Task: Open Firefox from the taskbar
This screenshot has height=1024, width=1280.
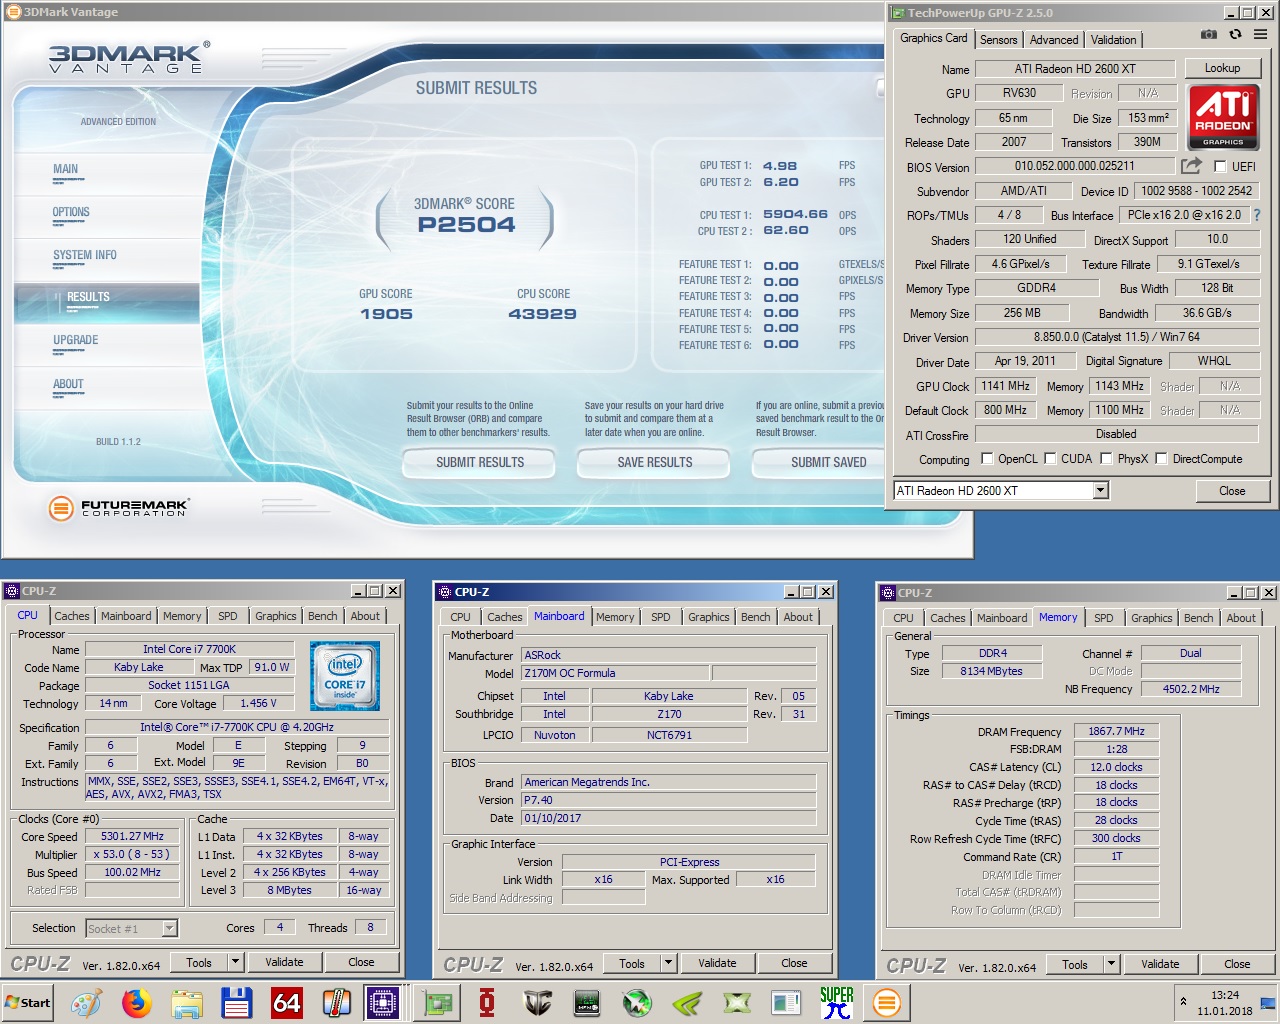Action: click(137, 1003)
